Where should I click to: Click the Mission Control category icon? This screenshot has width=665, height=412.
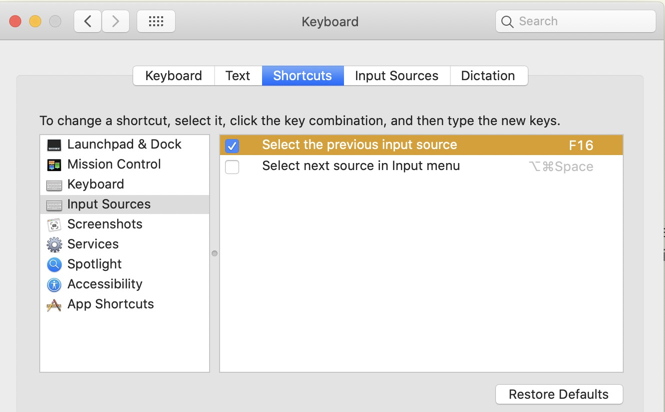[54, 165]
